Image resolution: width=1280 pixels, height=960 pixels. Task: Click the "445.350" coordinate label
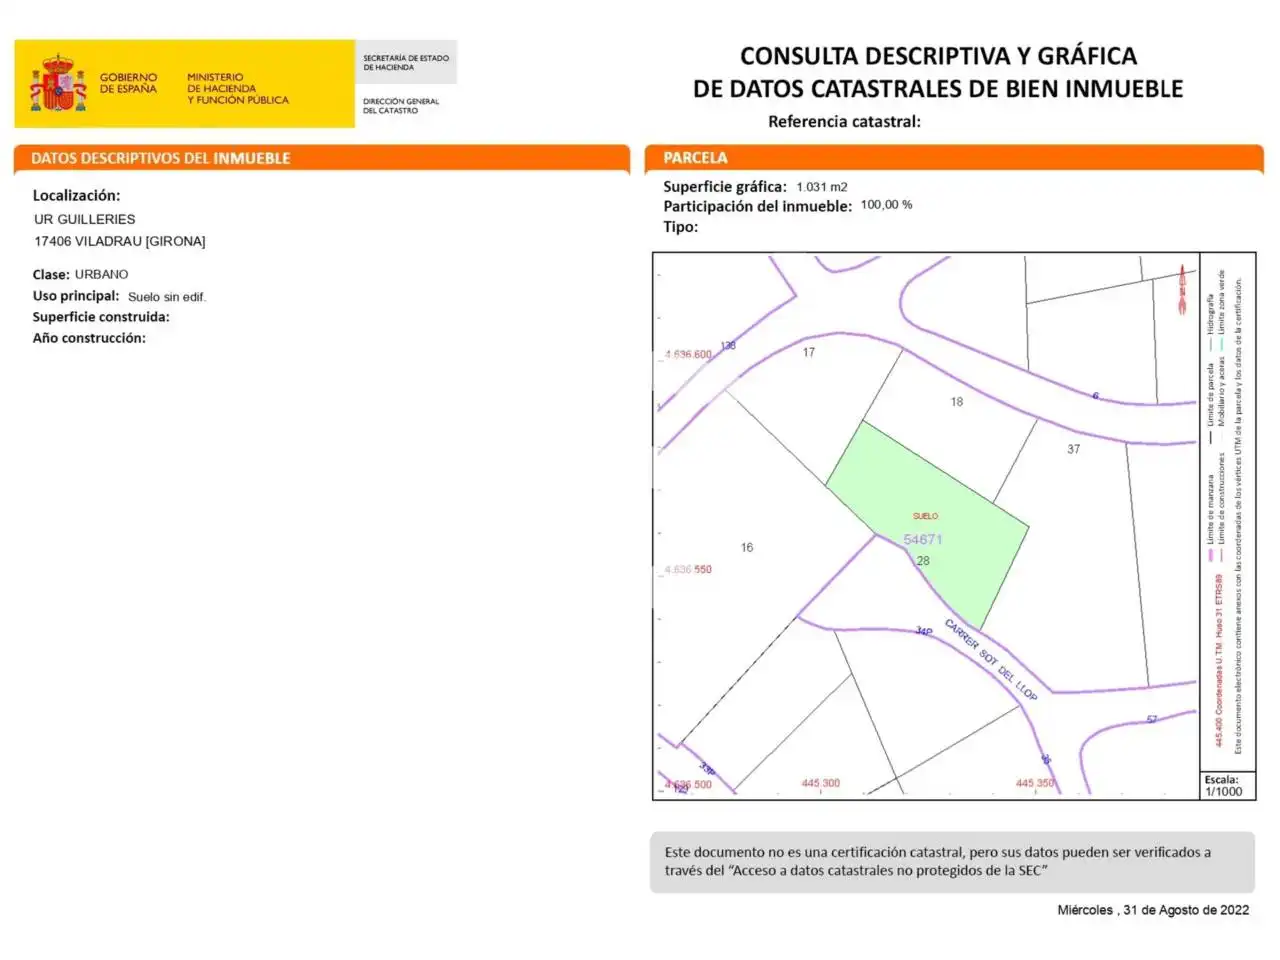1035,783
